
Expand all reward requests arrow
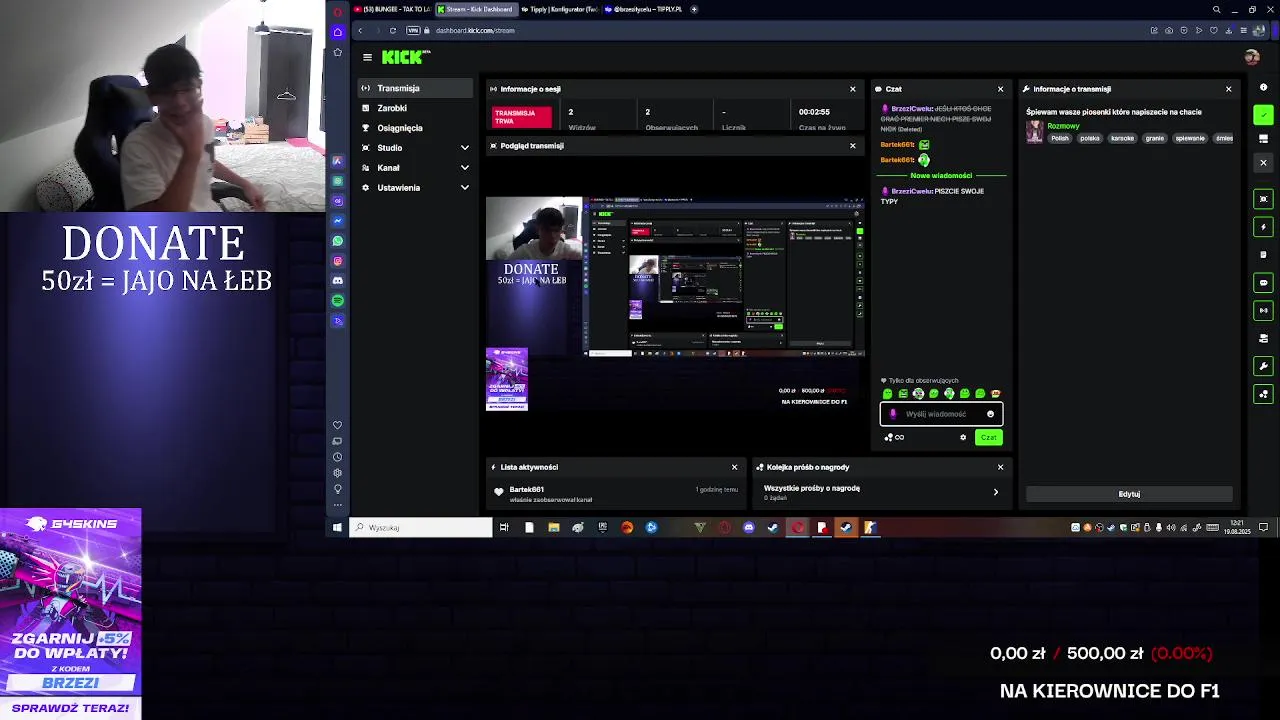coord(995,492)
